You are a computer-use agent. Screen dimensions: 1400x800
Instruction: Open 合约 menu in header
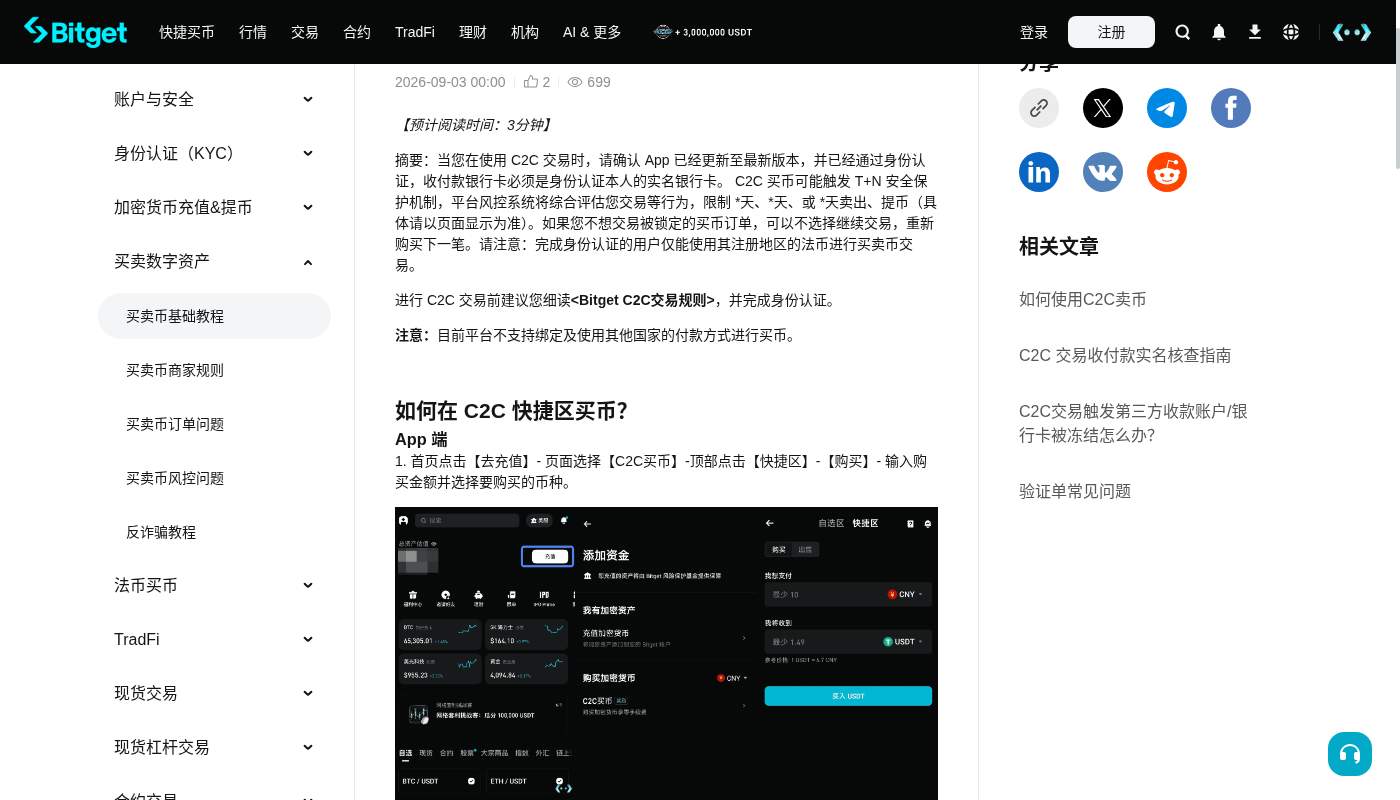coord(357,32)
